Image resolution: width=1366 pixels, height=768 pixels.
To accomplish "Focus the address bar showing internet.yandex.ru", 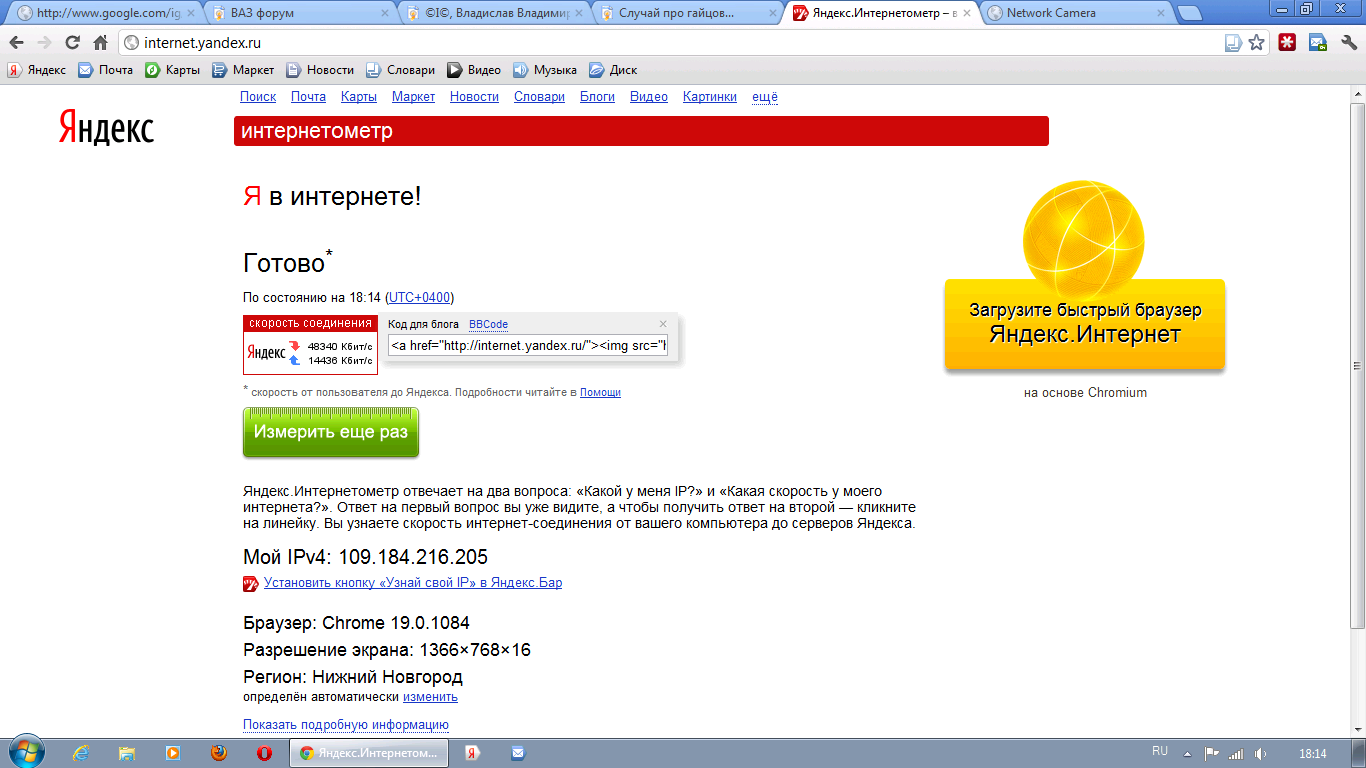I will 670,43.
